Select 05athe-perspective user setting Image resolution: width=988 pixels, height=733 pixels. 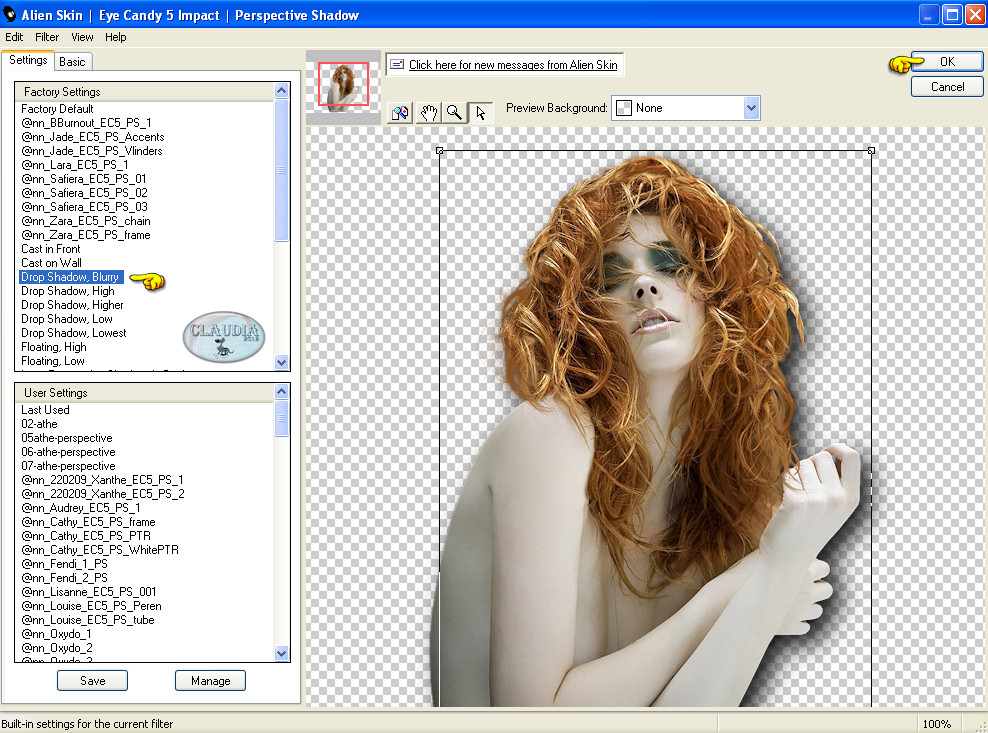[67, 438]
